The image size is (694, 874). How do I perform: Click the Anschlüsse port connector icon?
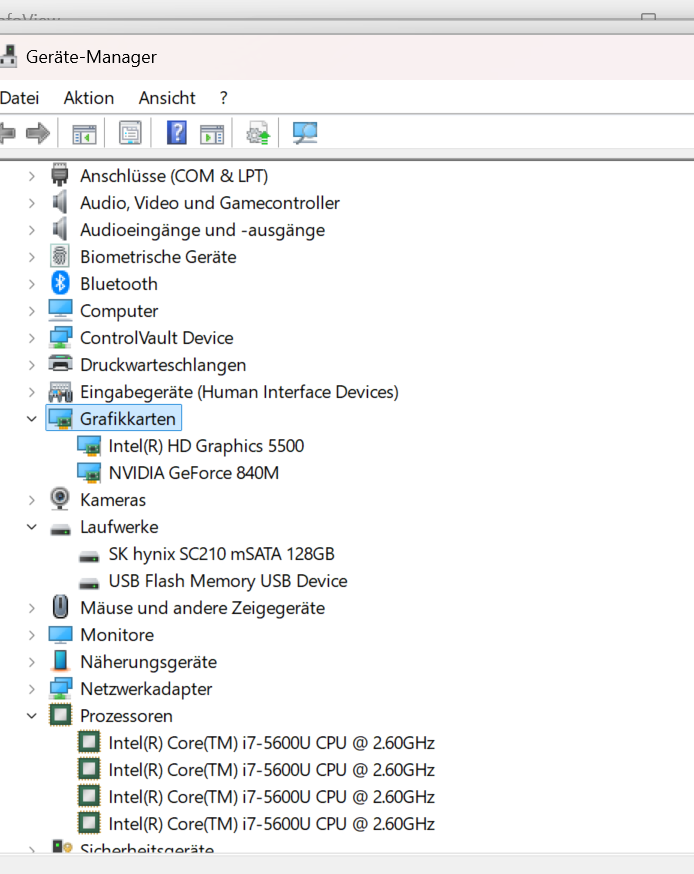pos(60,175)
